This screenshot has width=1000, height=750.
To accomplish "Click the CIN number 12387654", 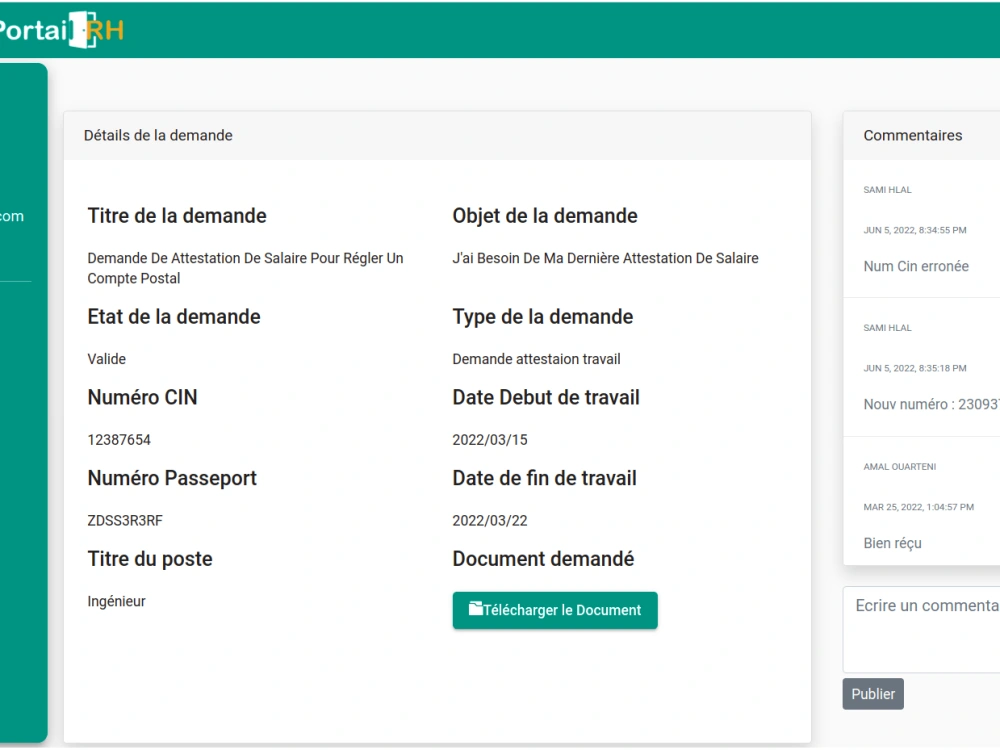I will pyautogui.click(x=119, y=440).
